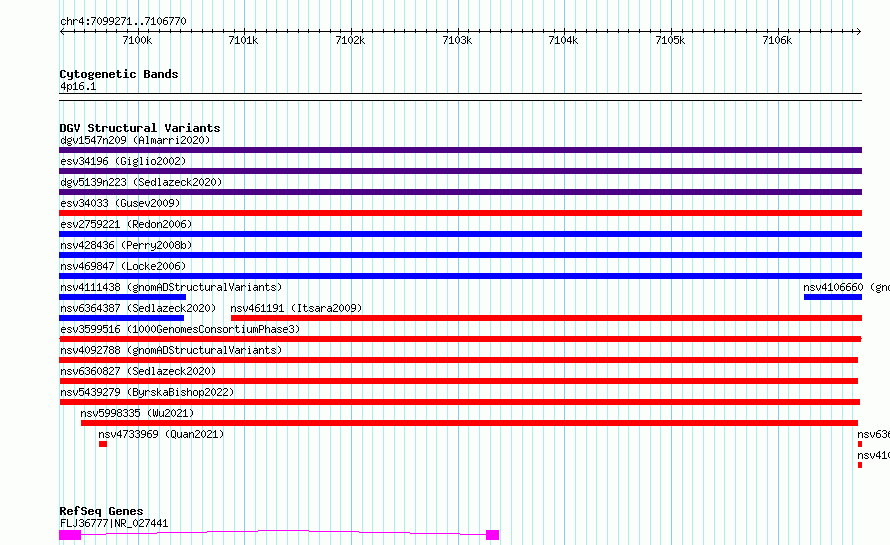This screenshot has width=890, height=545.
Task: Select the purple bar under dgv5139n223
Action: tap(460, 192)
